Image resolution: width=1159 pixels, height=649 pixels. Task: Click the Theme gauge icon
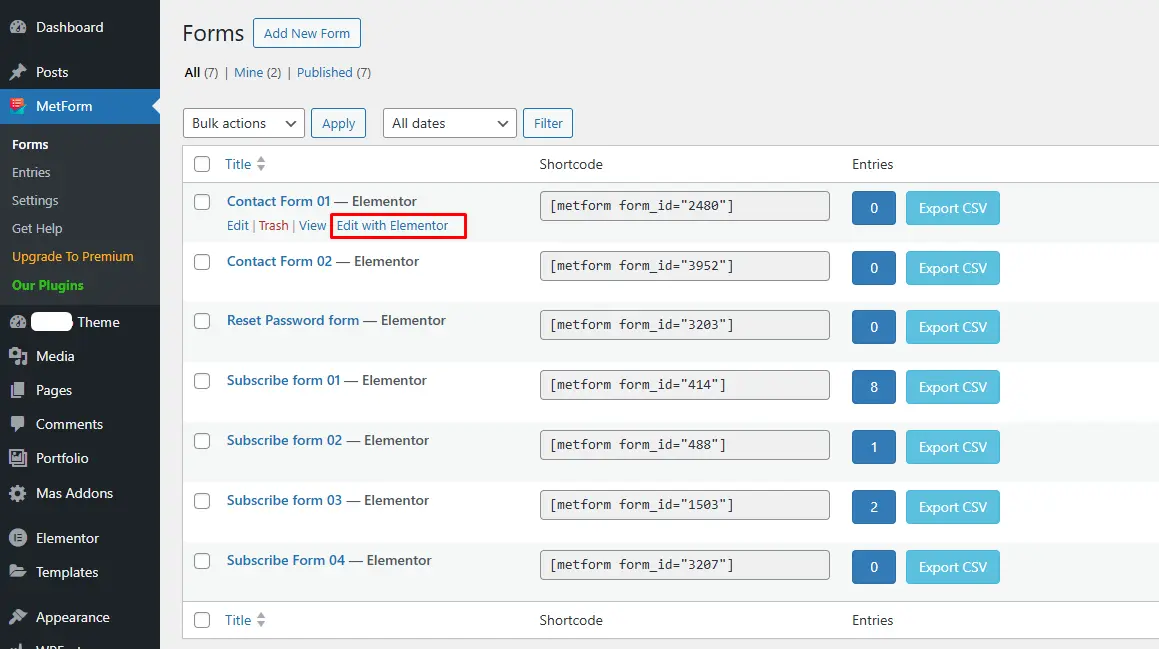[18, 322]
